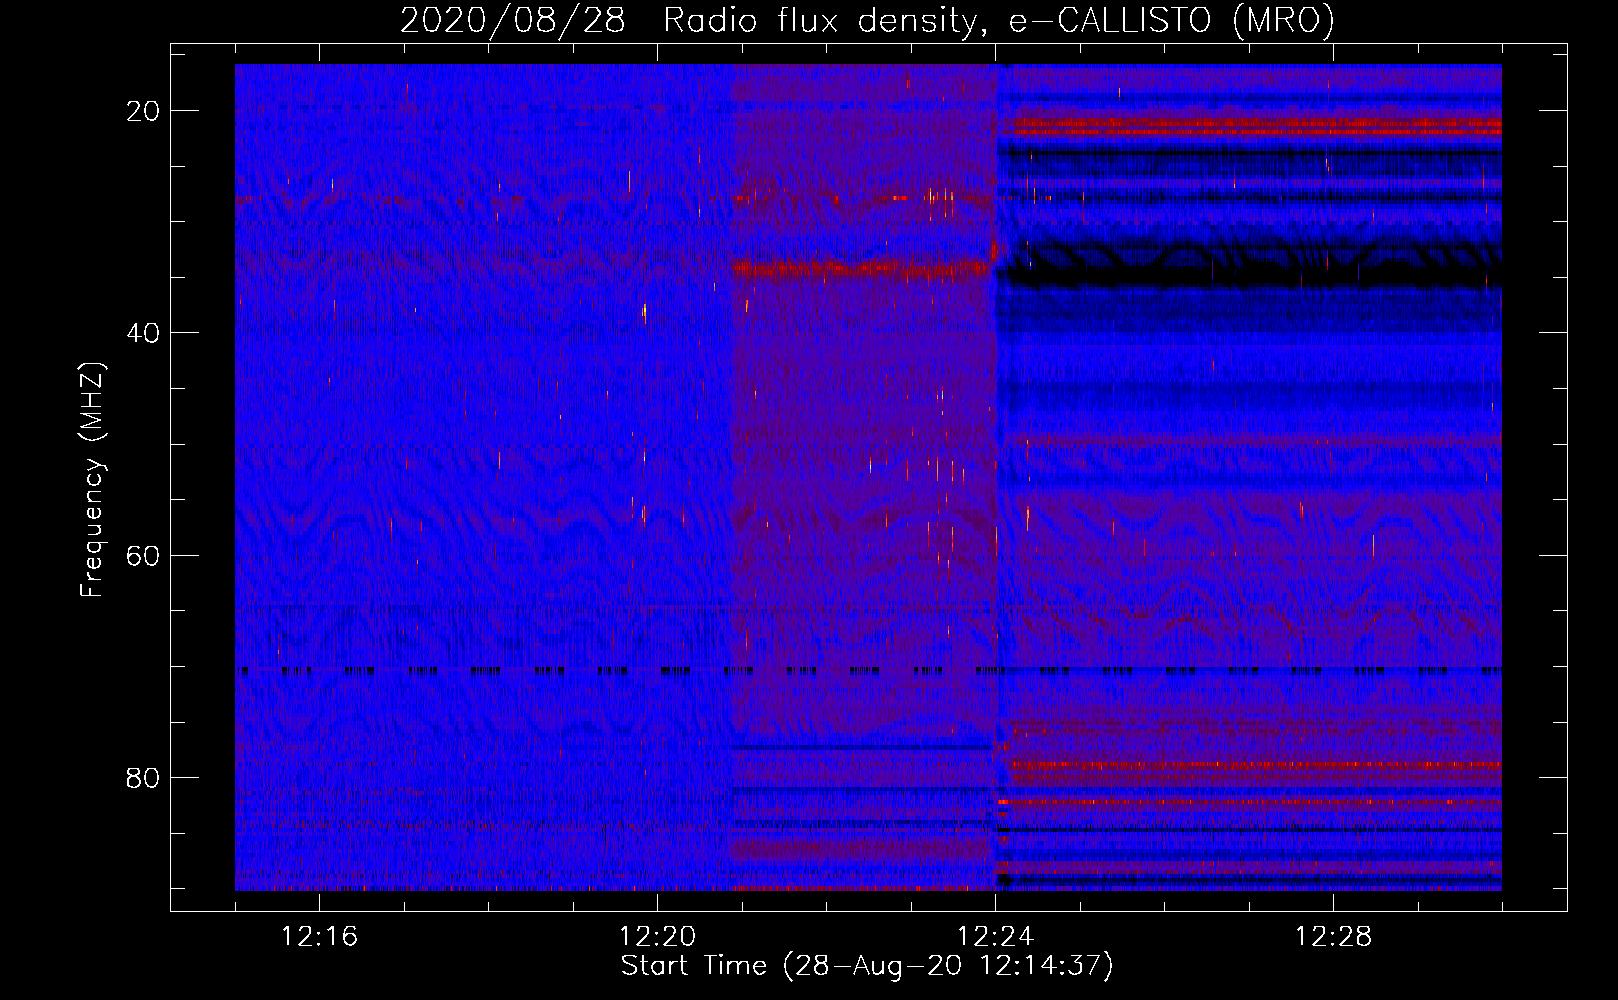Select the 12:20 time tick label
This screenshot has height=1000, width=1618.
tap(657, 937)
